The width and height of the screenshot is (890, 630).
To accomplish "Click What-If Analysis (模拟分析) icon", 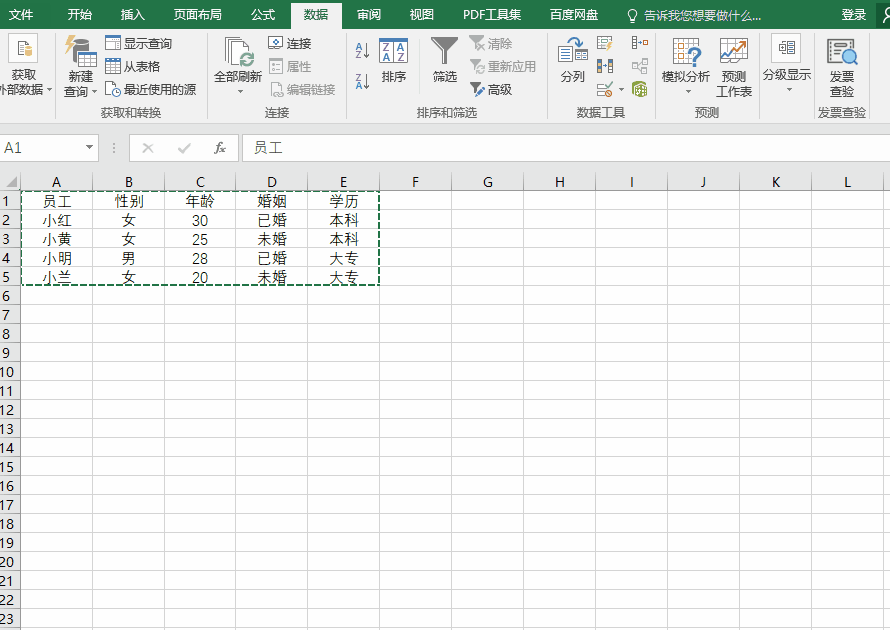I will 686,52.
